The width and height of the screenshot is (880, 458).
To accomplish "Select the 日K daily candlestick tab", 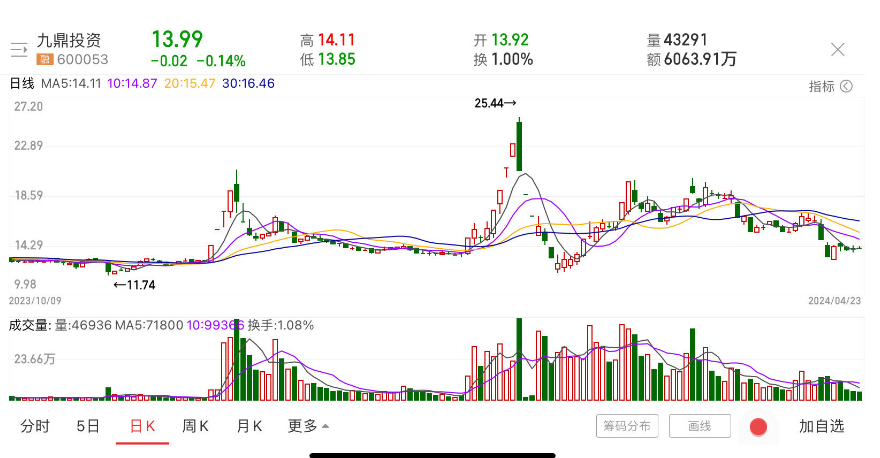I will (x=141, y=426).
